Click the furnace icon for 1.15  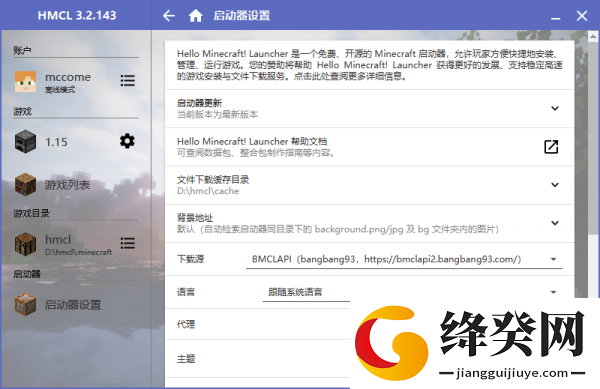coord(25,142)
